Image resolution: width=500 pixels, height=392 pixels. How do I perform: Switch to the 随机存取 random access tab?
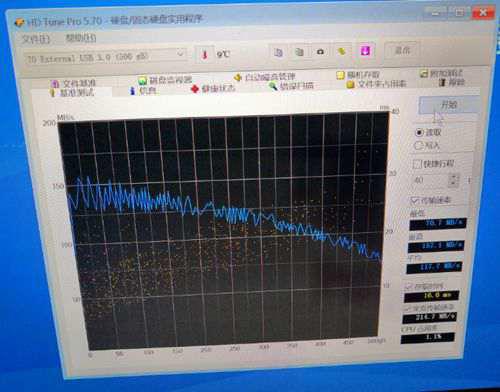pyautogui.click(x=358, y=75)
